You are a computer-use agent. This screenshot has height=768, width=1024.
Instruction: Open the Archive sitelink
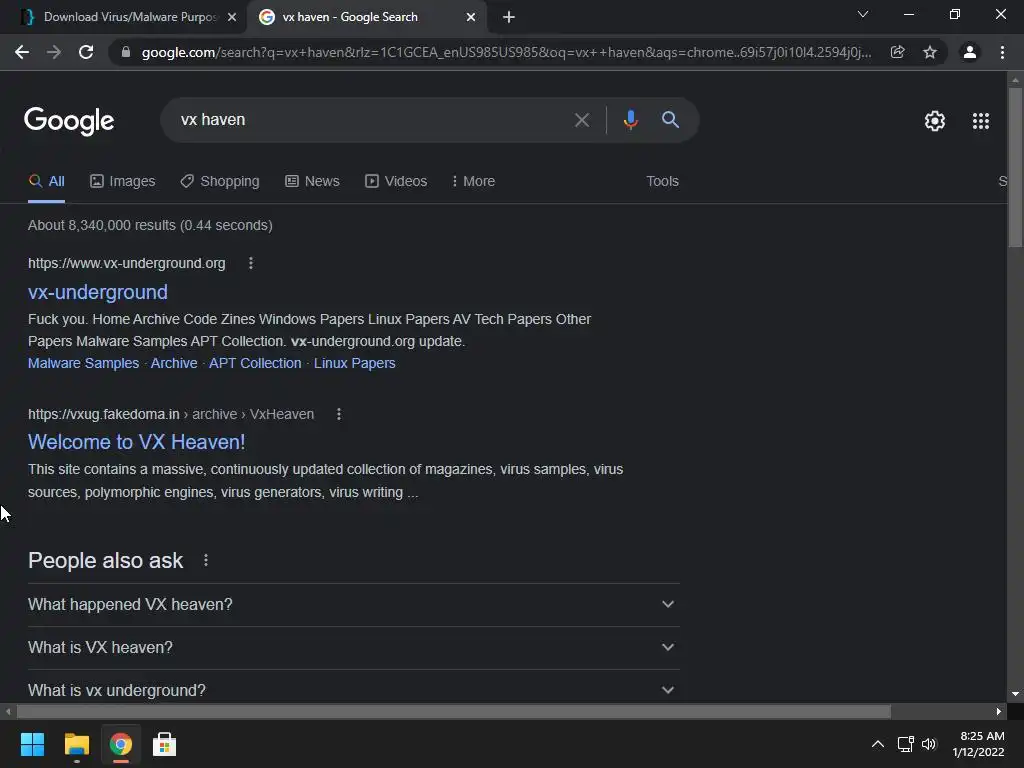[174, 363]
